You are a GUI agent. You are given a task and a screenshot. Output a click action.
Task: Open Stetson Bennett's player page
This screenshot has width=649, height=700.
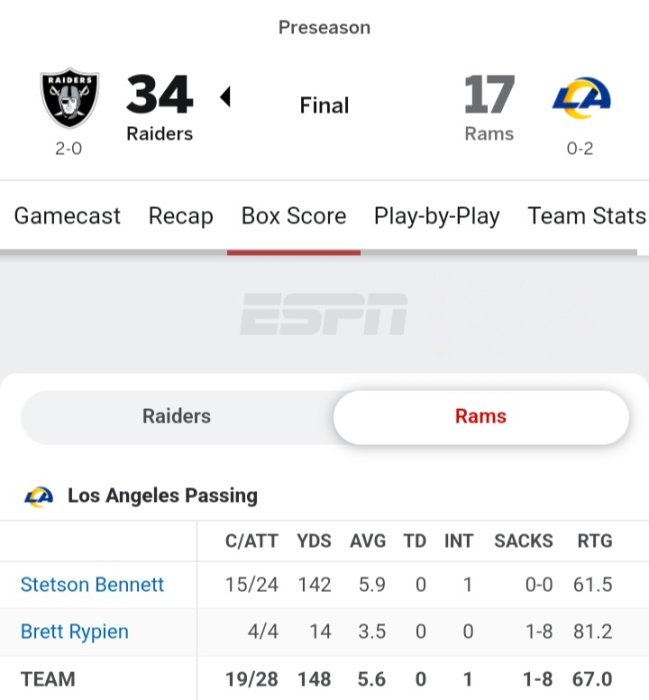92,585
